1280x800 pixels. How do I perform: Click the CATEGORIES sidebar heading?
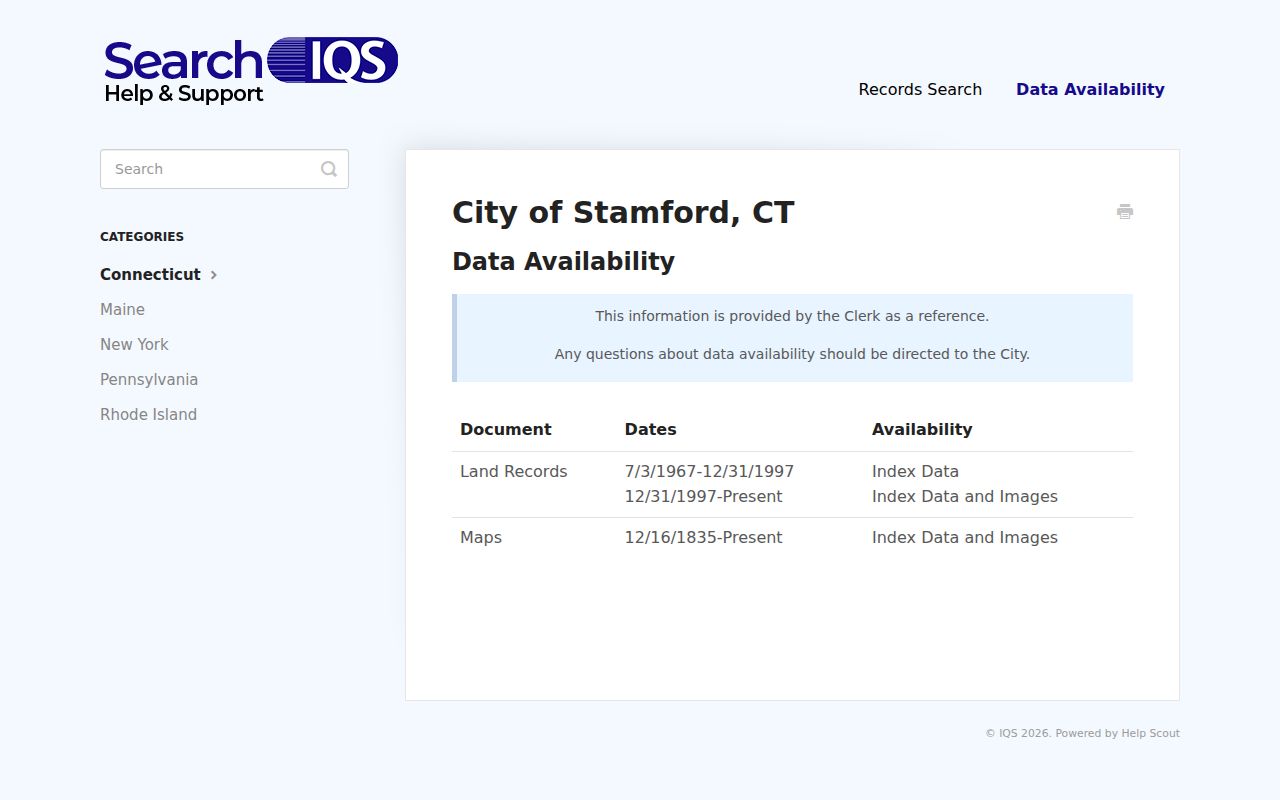pos(142,237)
